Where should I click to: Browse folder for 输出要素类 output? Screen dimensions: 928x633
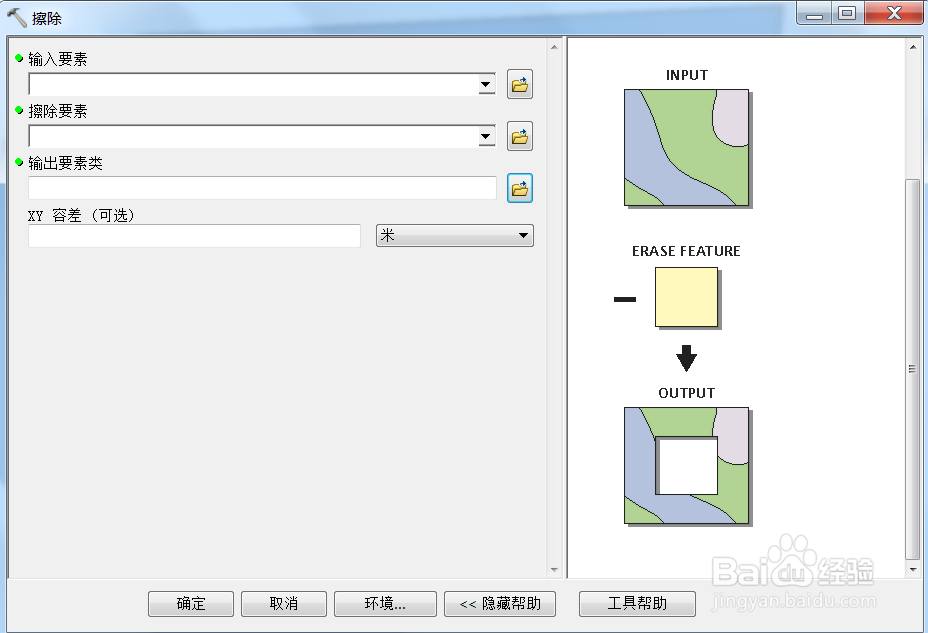(x=520, y=188)
